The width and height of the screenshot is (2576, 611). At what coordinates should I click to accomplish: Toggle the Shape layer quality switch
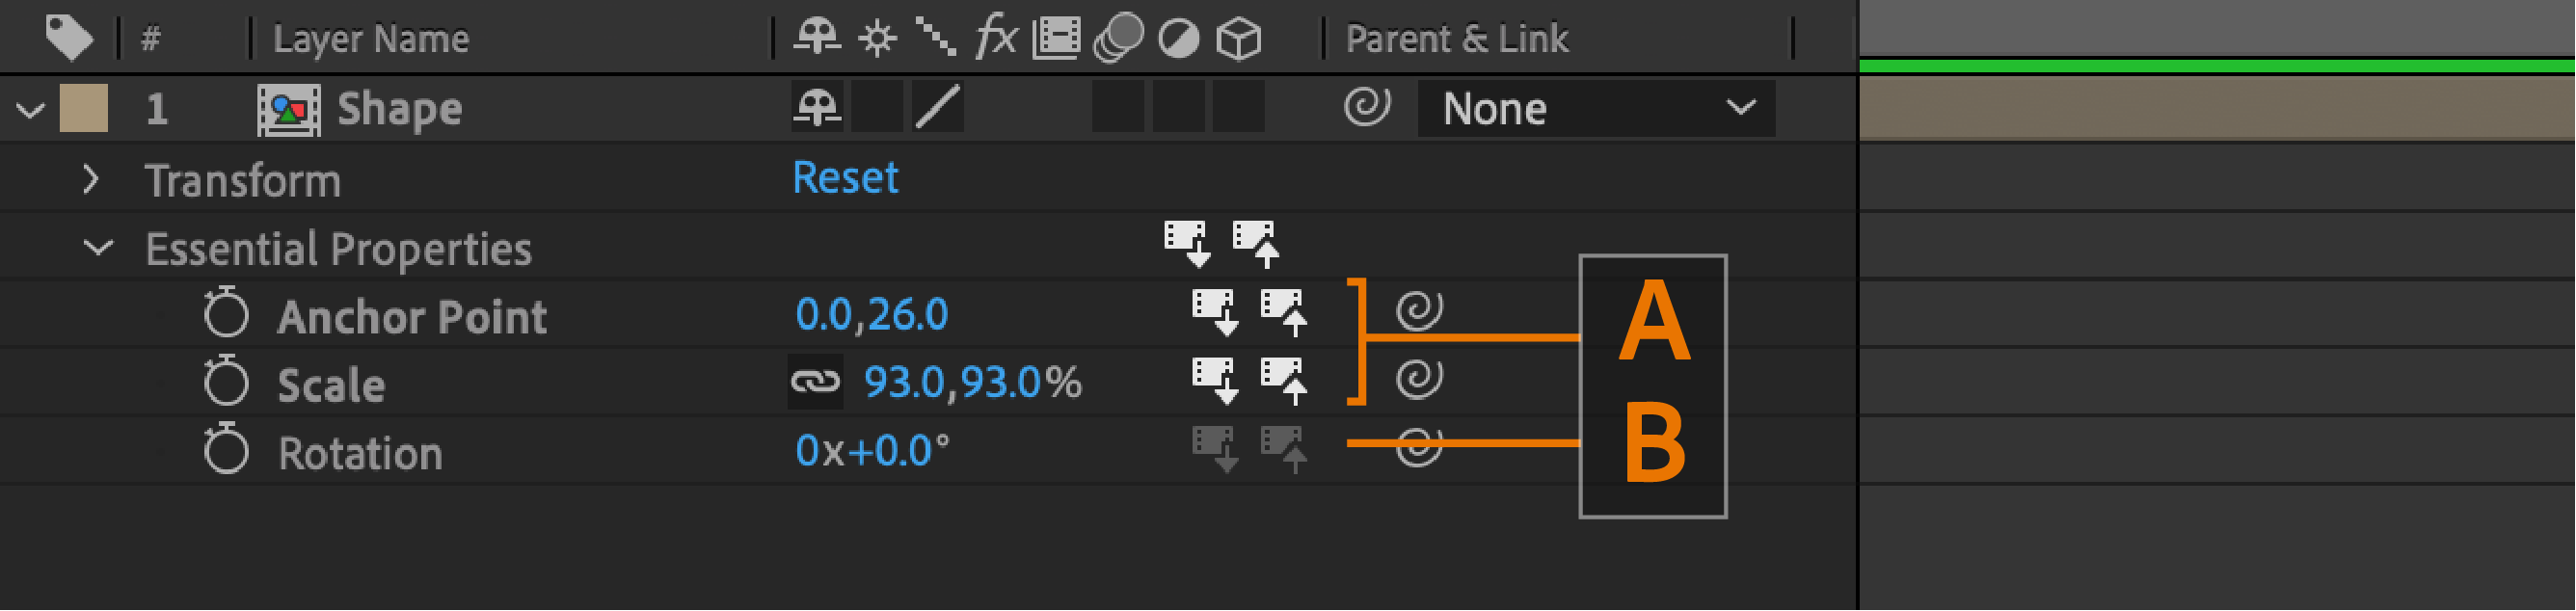(x=938, y=107)
